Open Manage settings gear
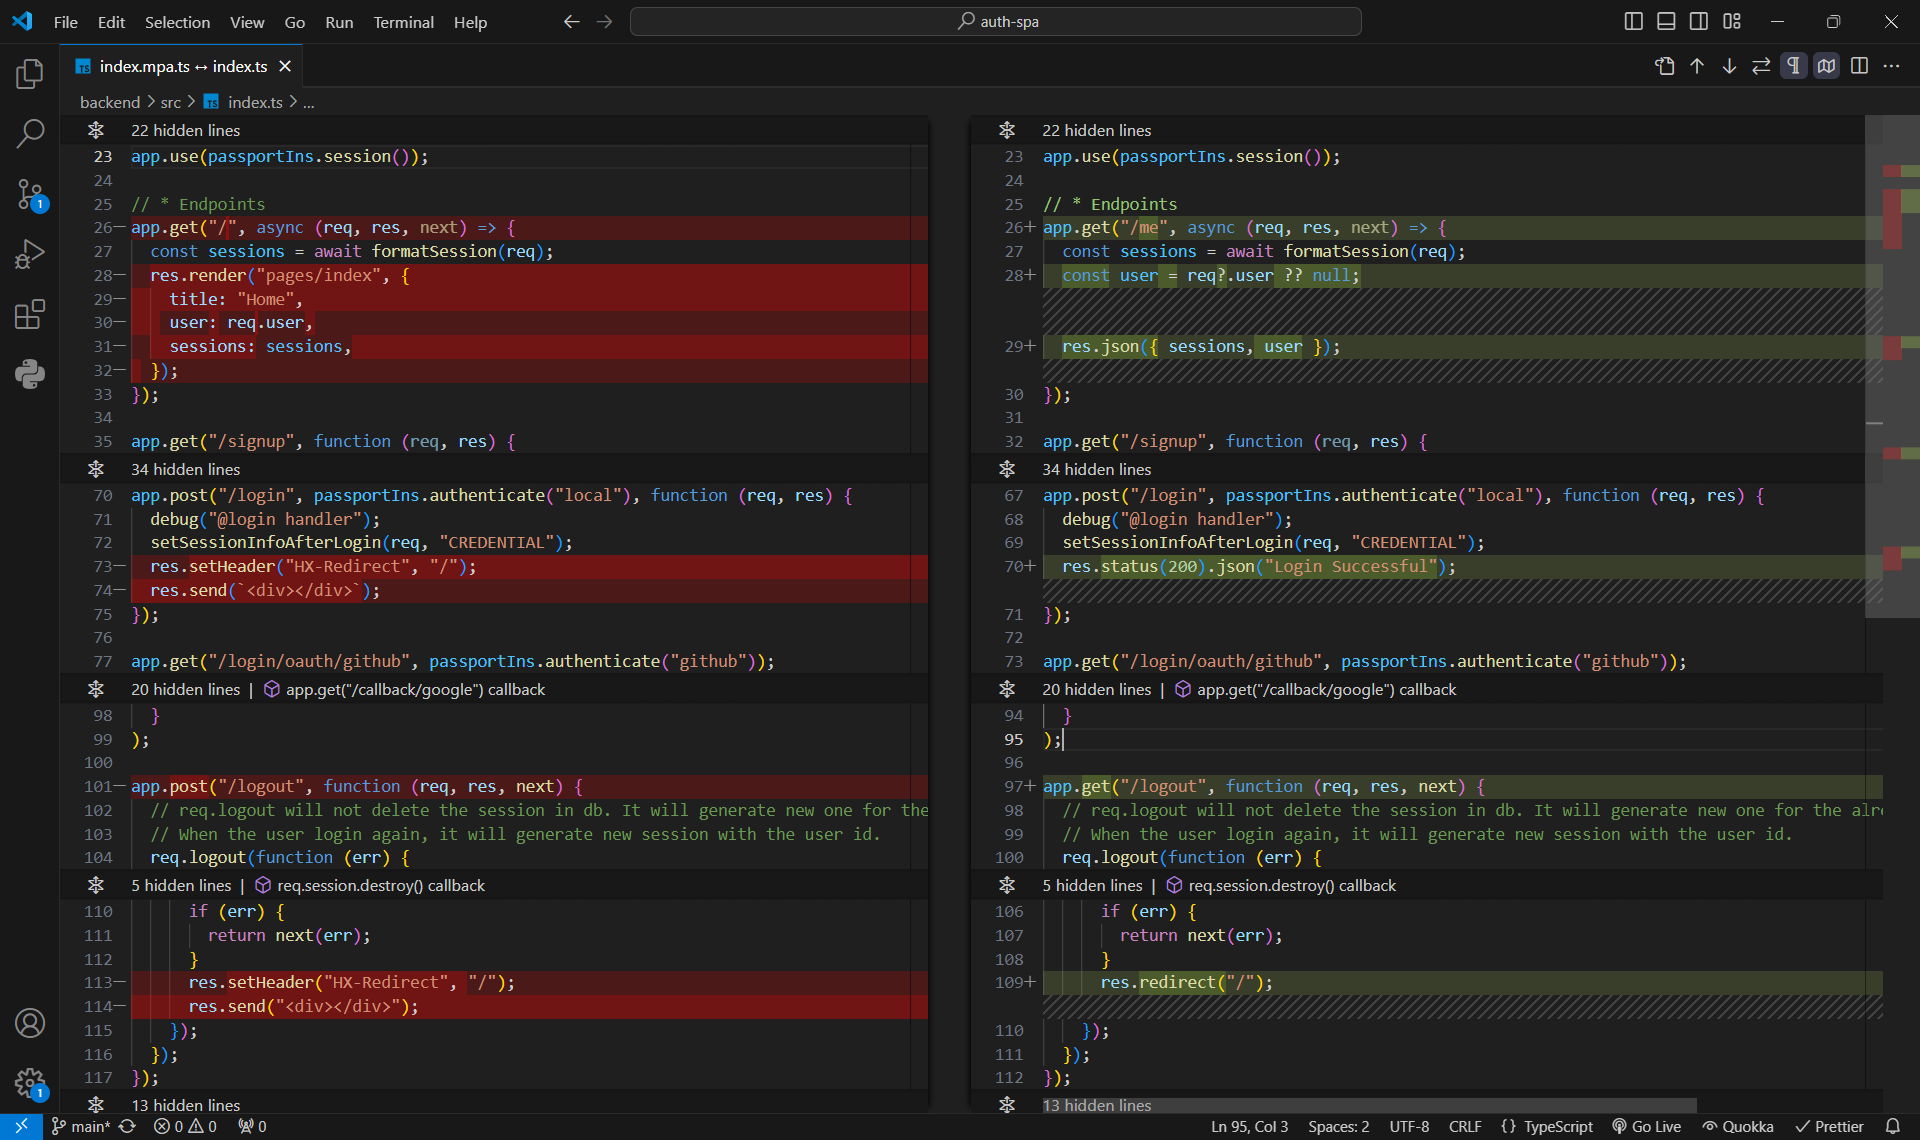The height and width of the screenshot is (1140, 1920). click(x=30, y=1084)
